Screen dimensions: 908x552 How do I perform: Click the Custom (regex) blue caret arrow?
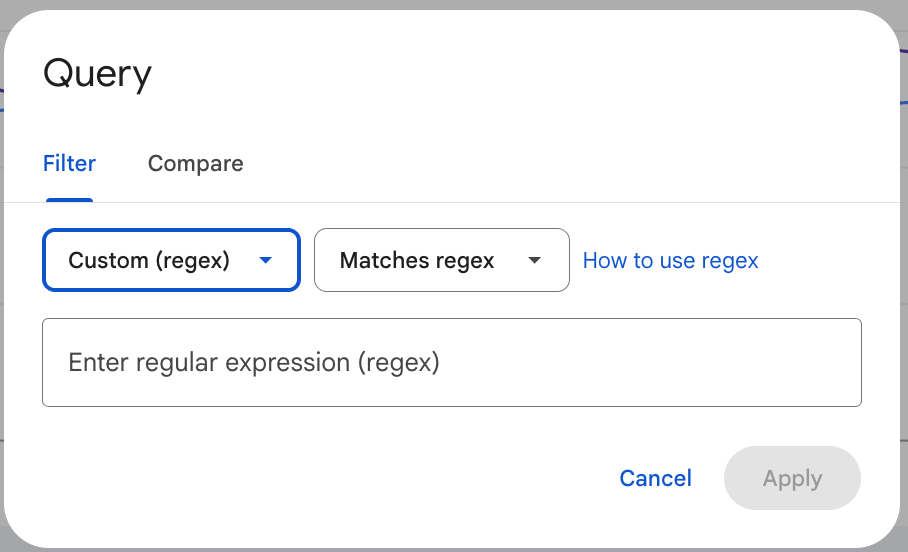pos(265,260)
